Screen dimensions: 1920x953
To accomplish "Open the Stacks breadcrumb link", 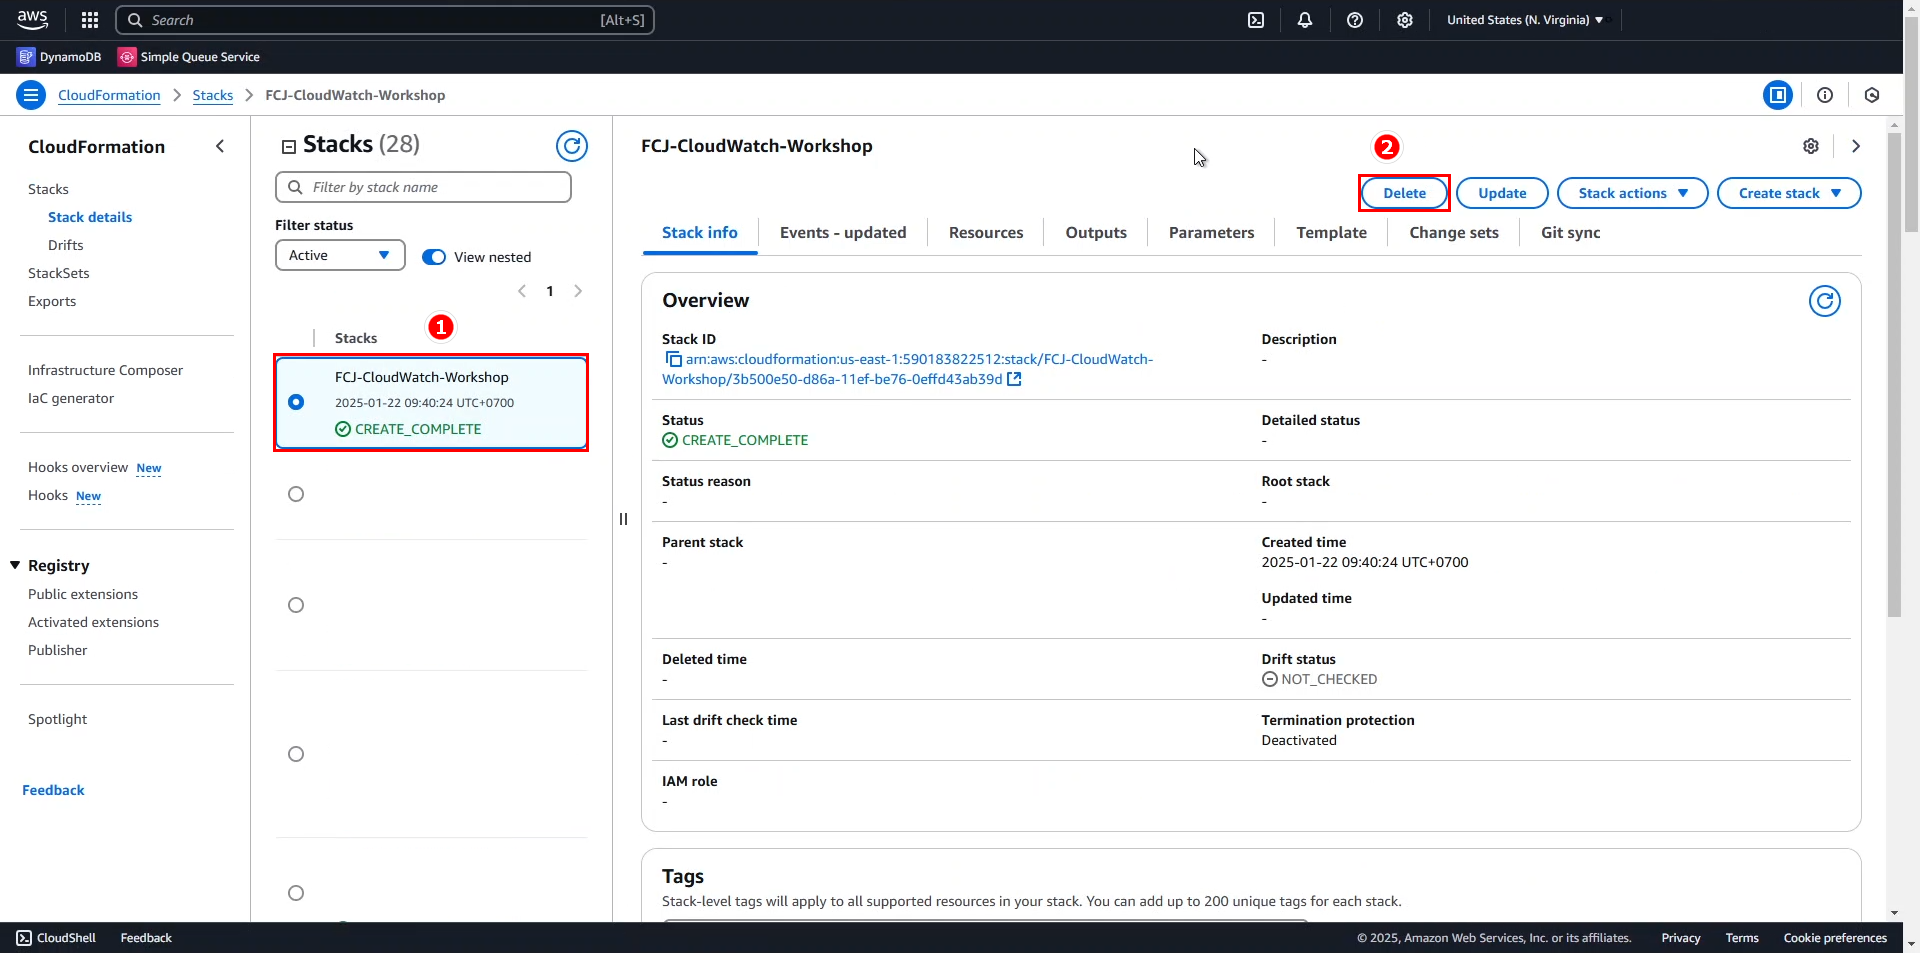I will tap(213, 95).
